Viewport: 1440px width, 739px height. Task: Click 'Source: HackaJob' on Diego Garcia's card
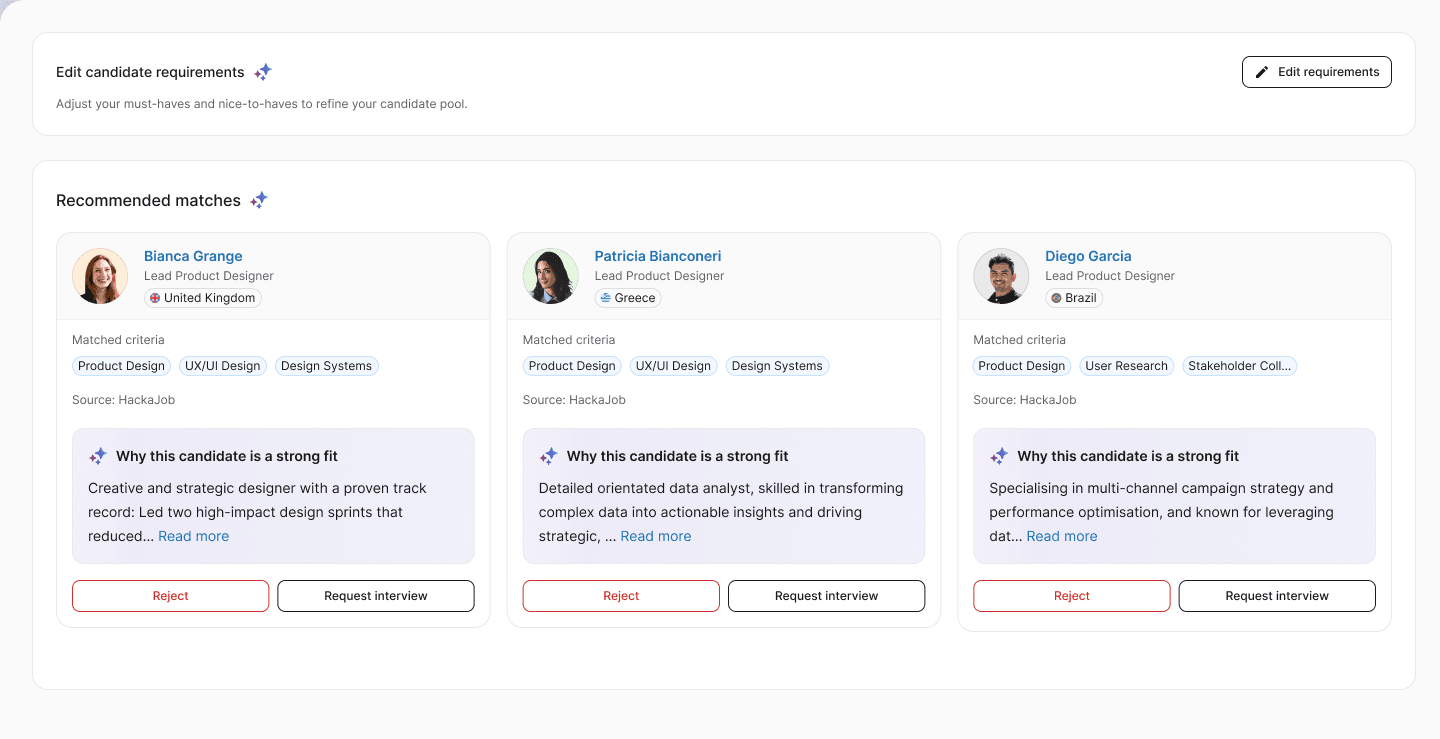point(1025,400)
